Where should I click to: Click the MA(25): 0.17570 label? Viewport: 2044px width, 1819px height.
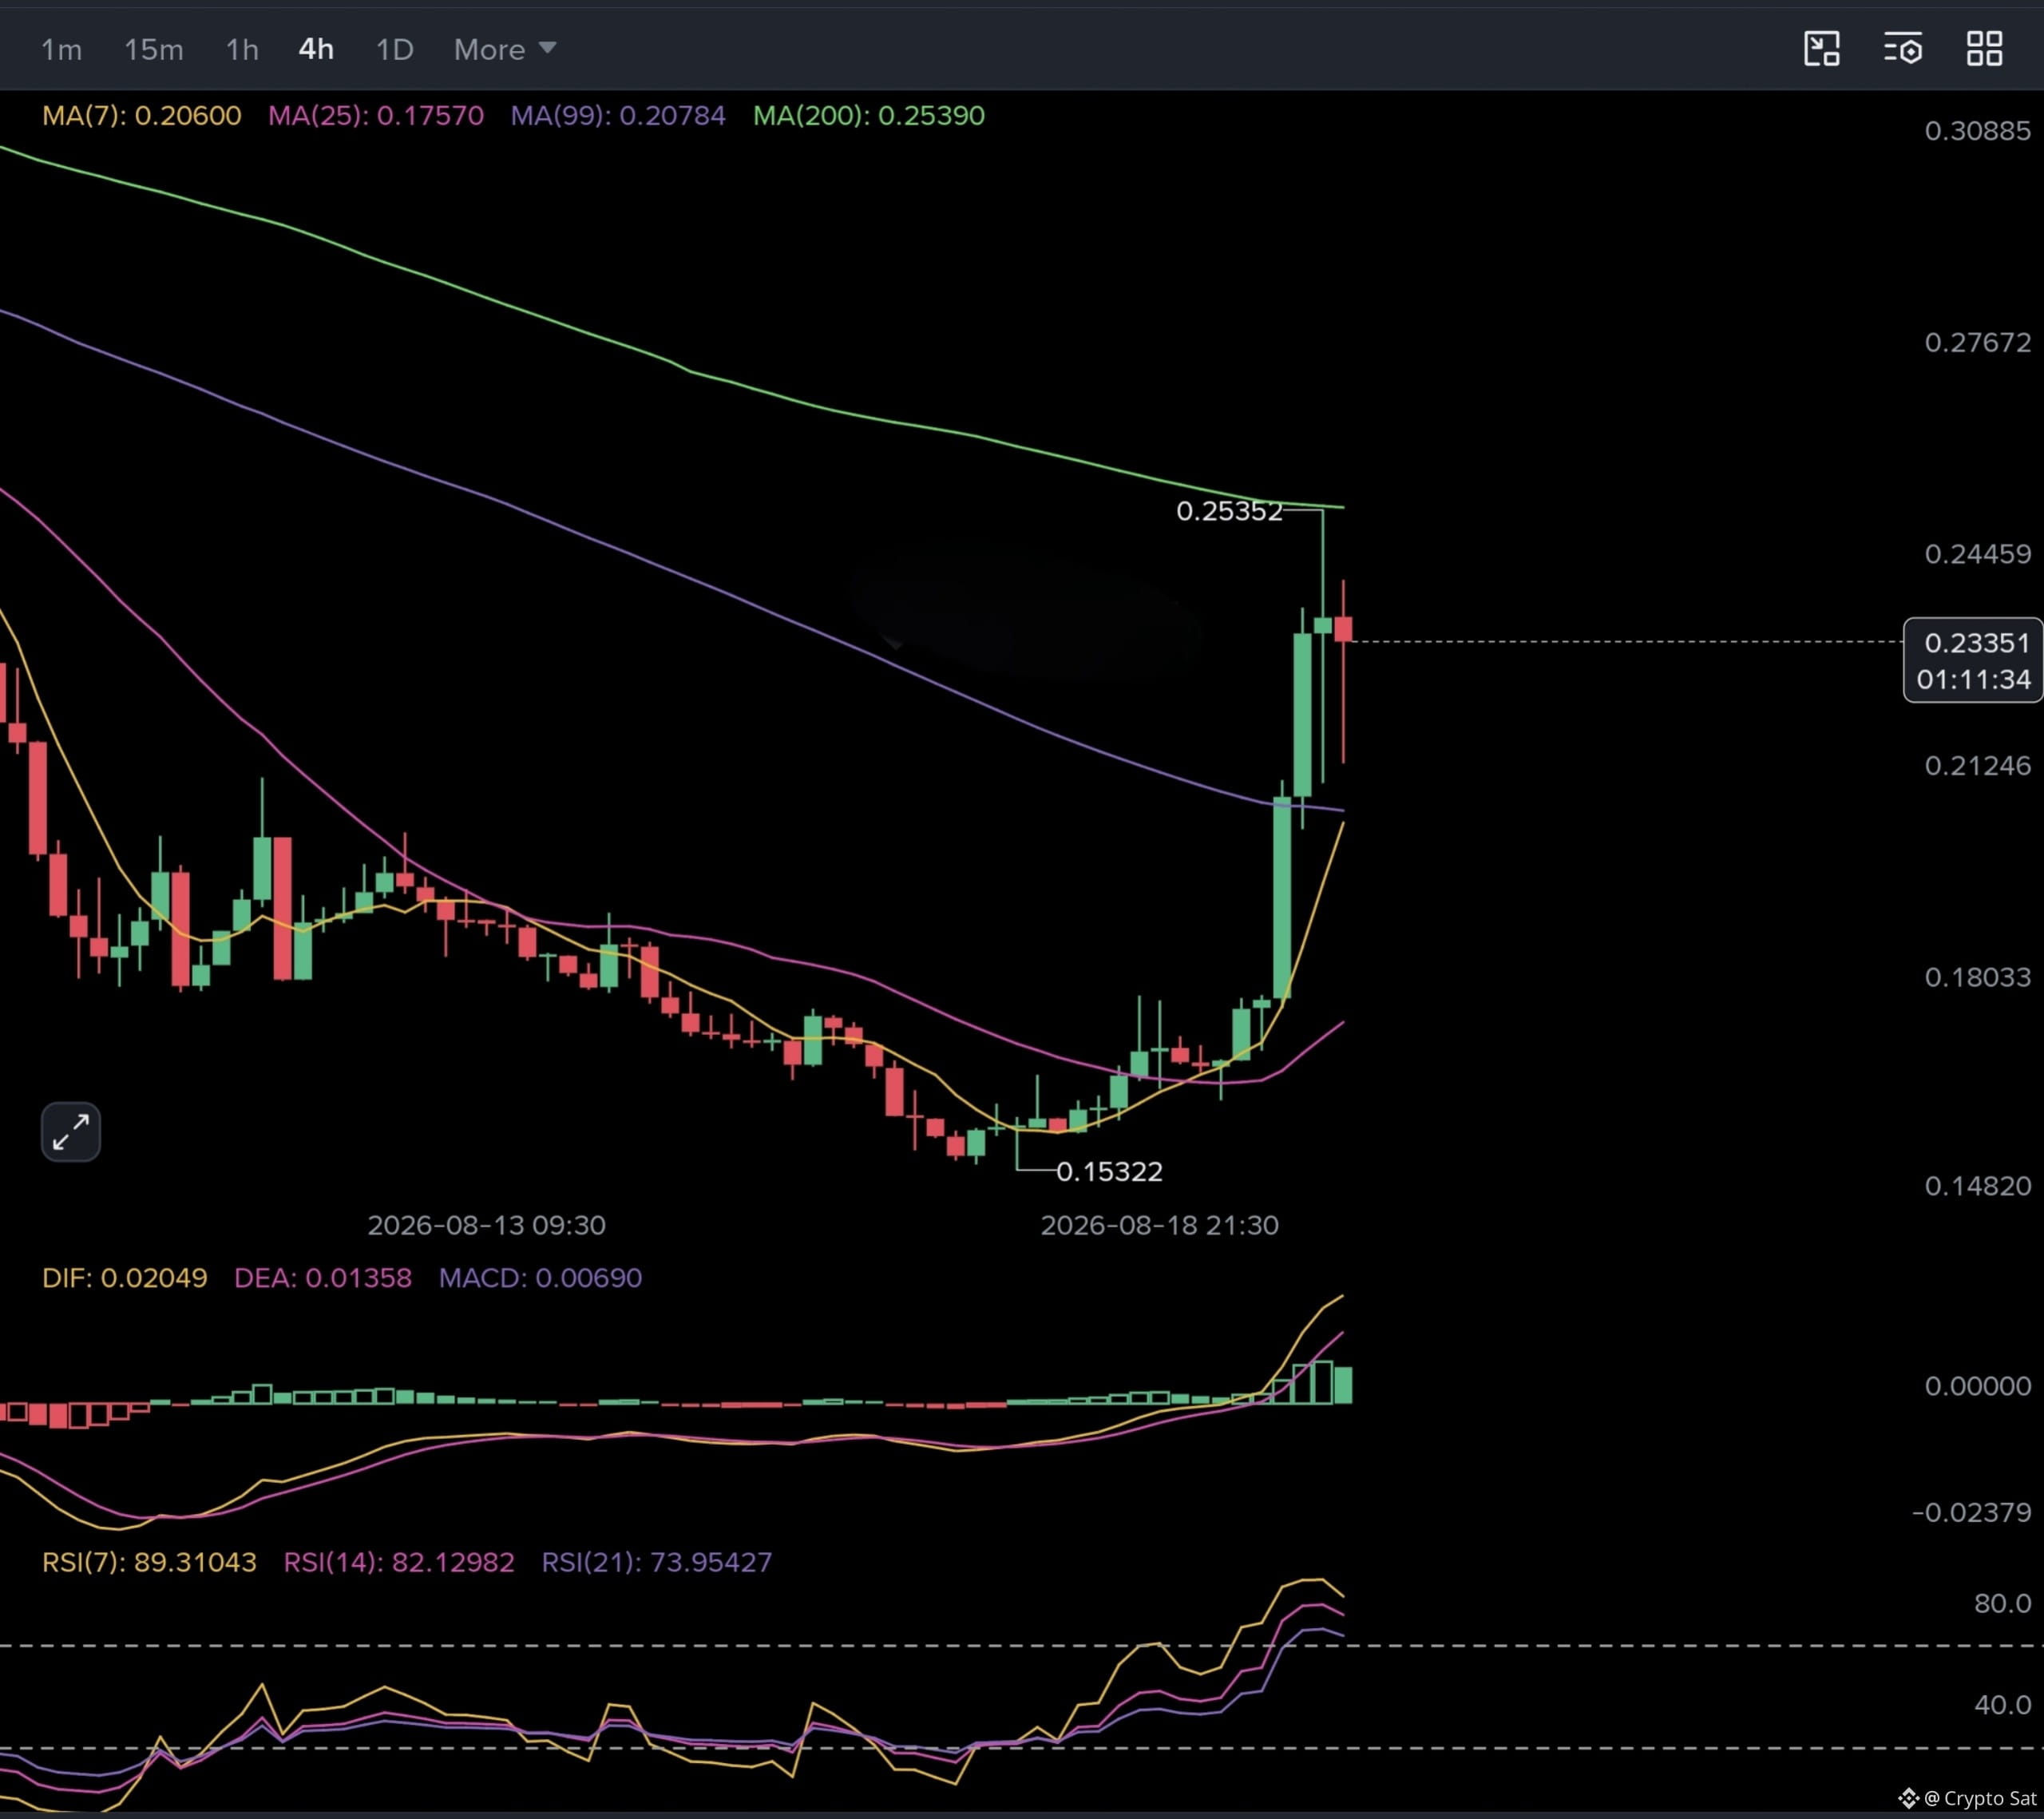(376, 115)
